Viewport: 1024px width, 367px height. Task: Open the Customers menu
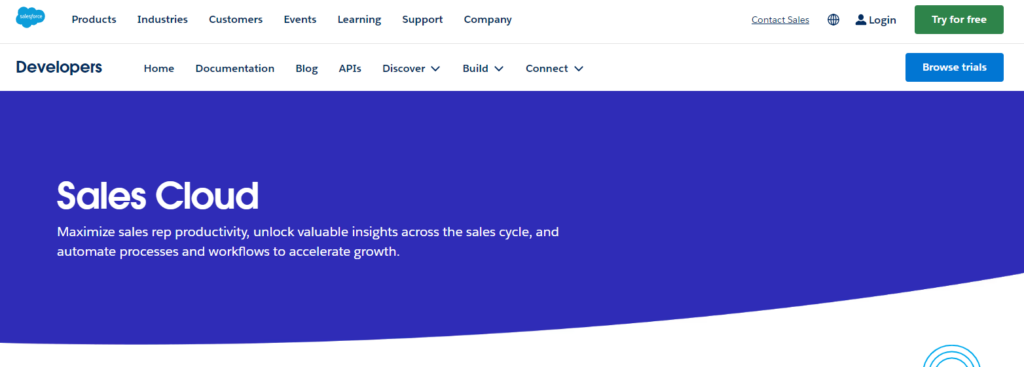(236, 20)
